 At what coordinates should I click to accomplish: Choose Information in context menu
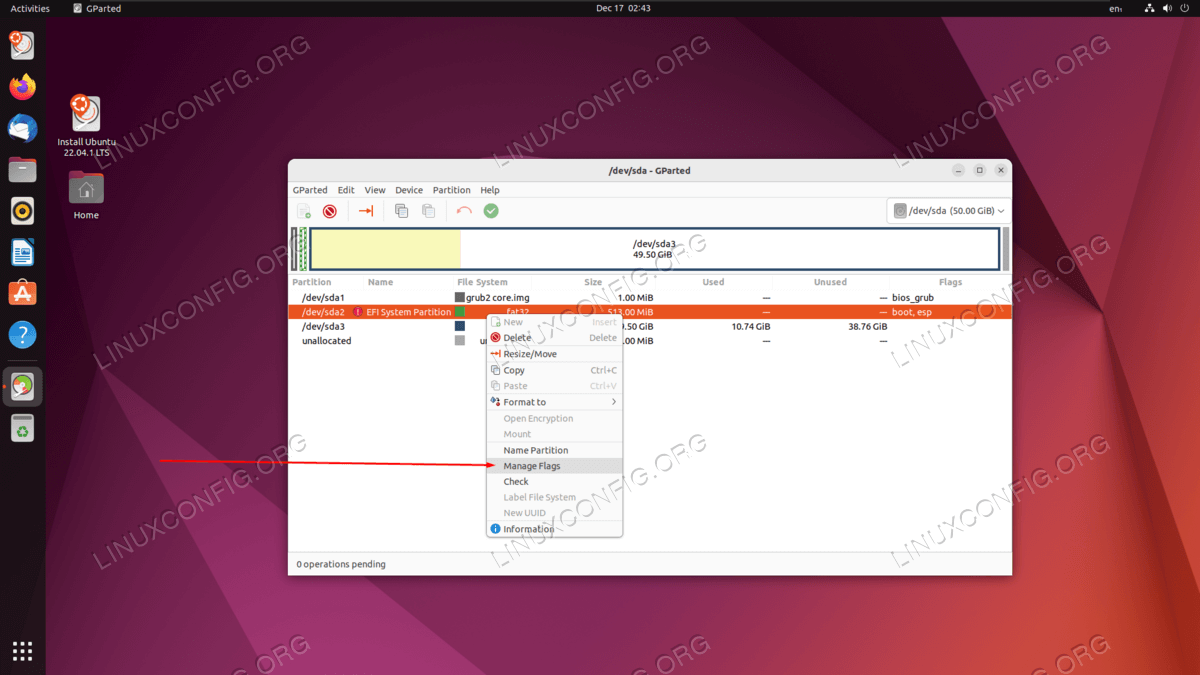pos(554,529)
